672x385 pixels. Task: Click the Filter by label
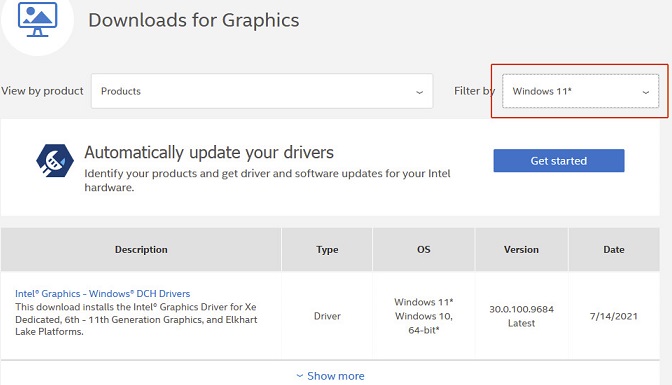pos(474,91)
